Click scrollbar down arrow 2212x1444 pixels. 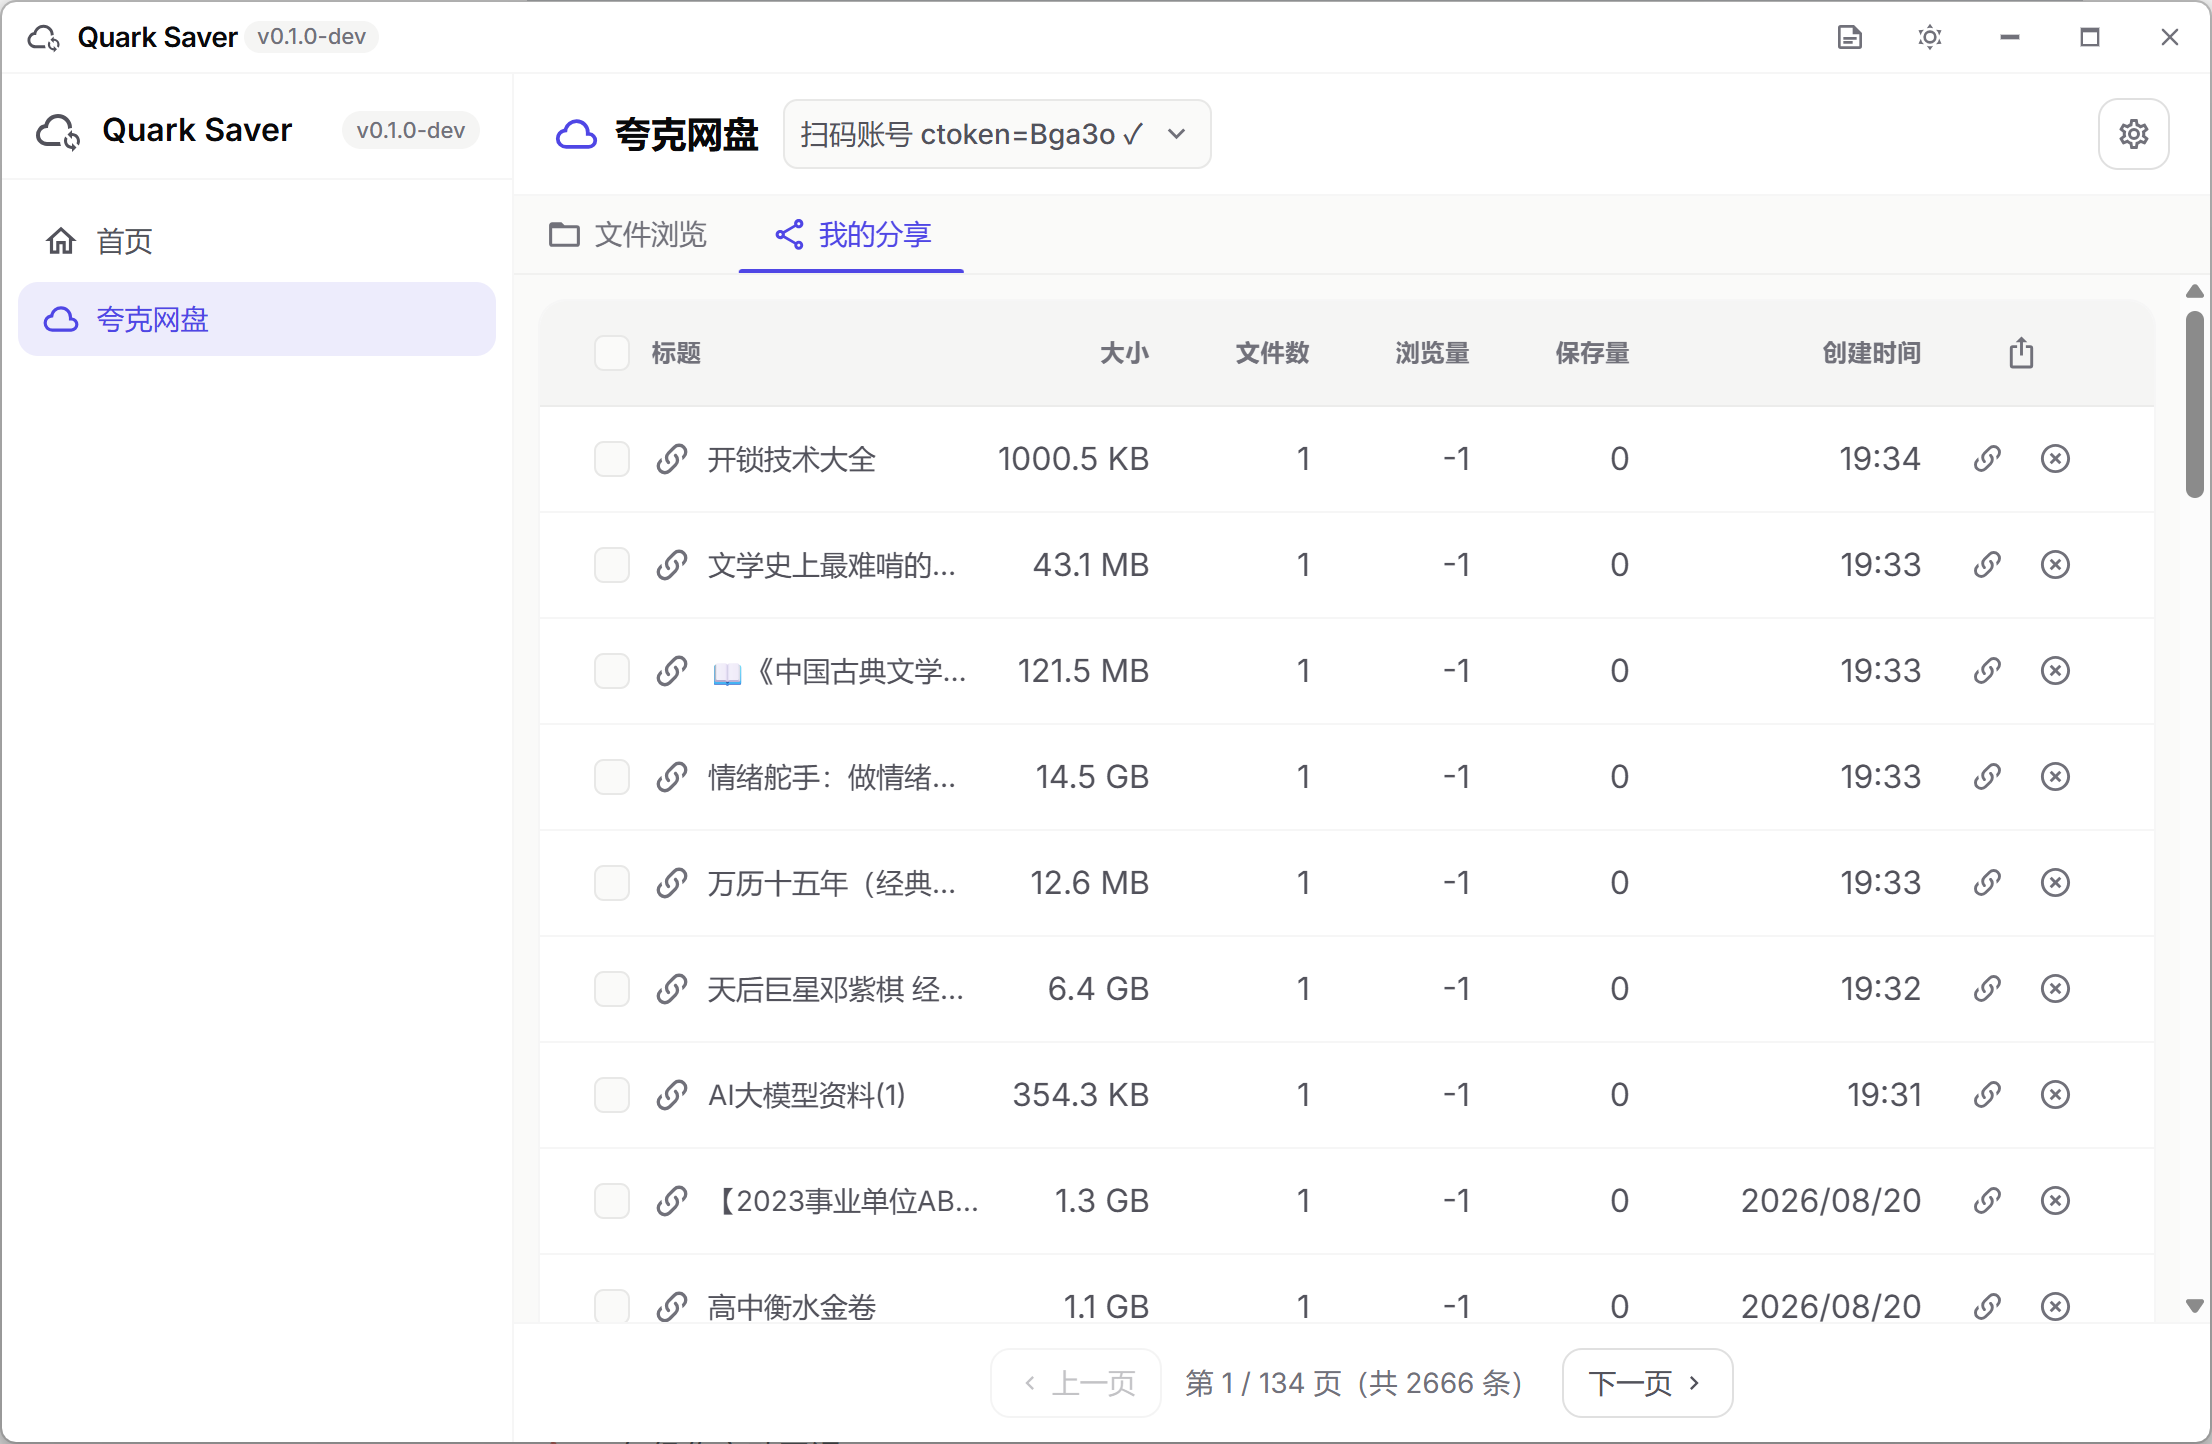2194,1306
